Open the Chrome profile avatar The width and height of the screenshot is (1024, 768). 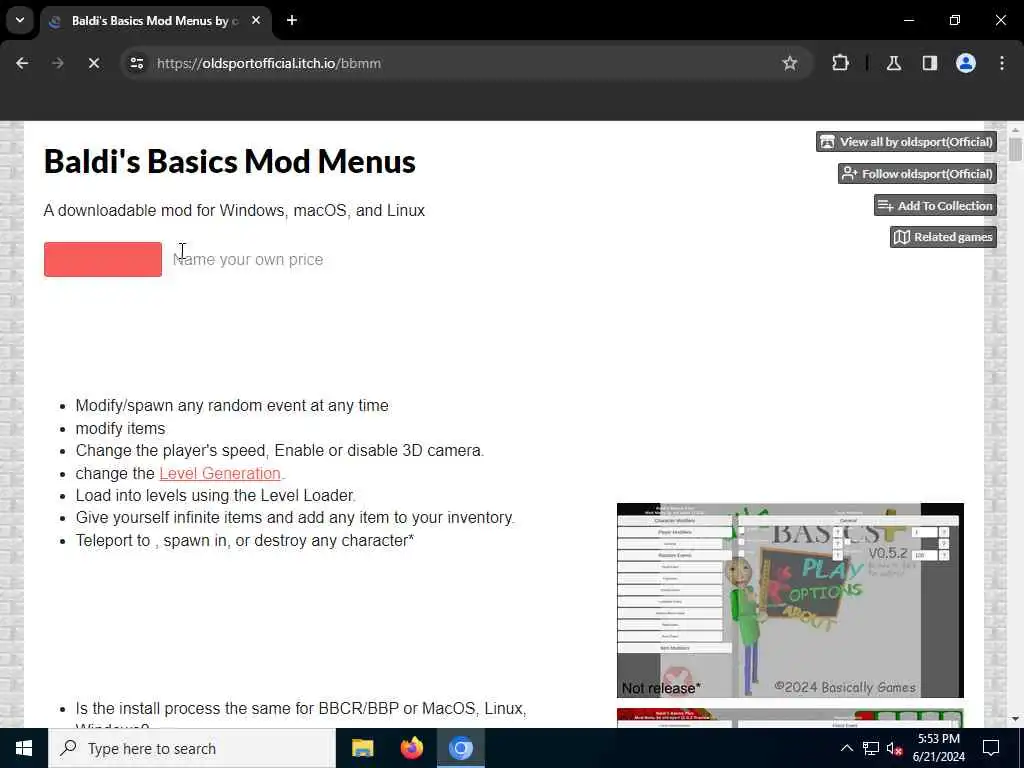pyautogui.click(x=965, y=63)
